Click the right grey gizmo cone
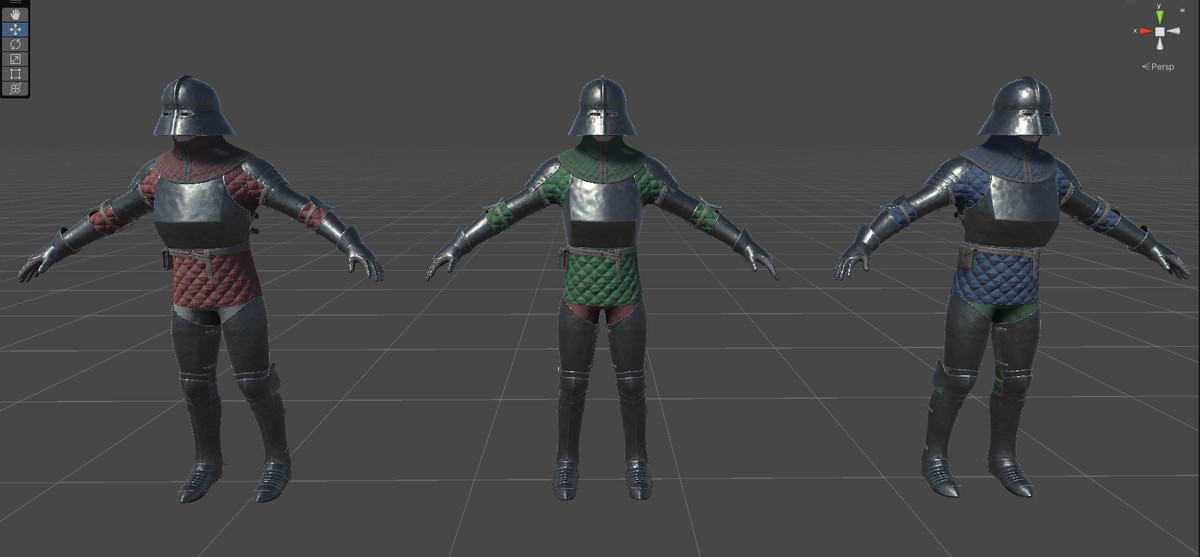1200x557 pixels. point(1175,31)
